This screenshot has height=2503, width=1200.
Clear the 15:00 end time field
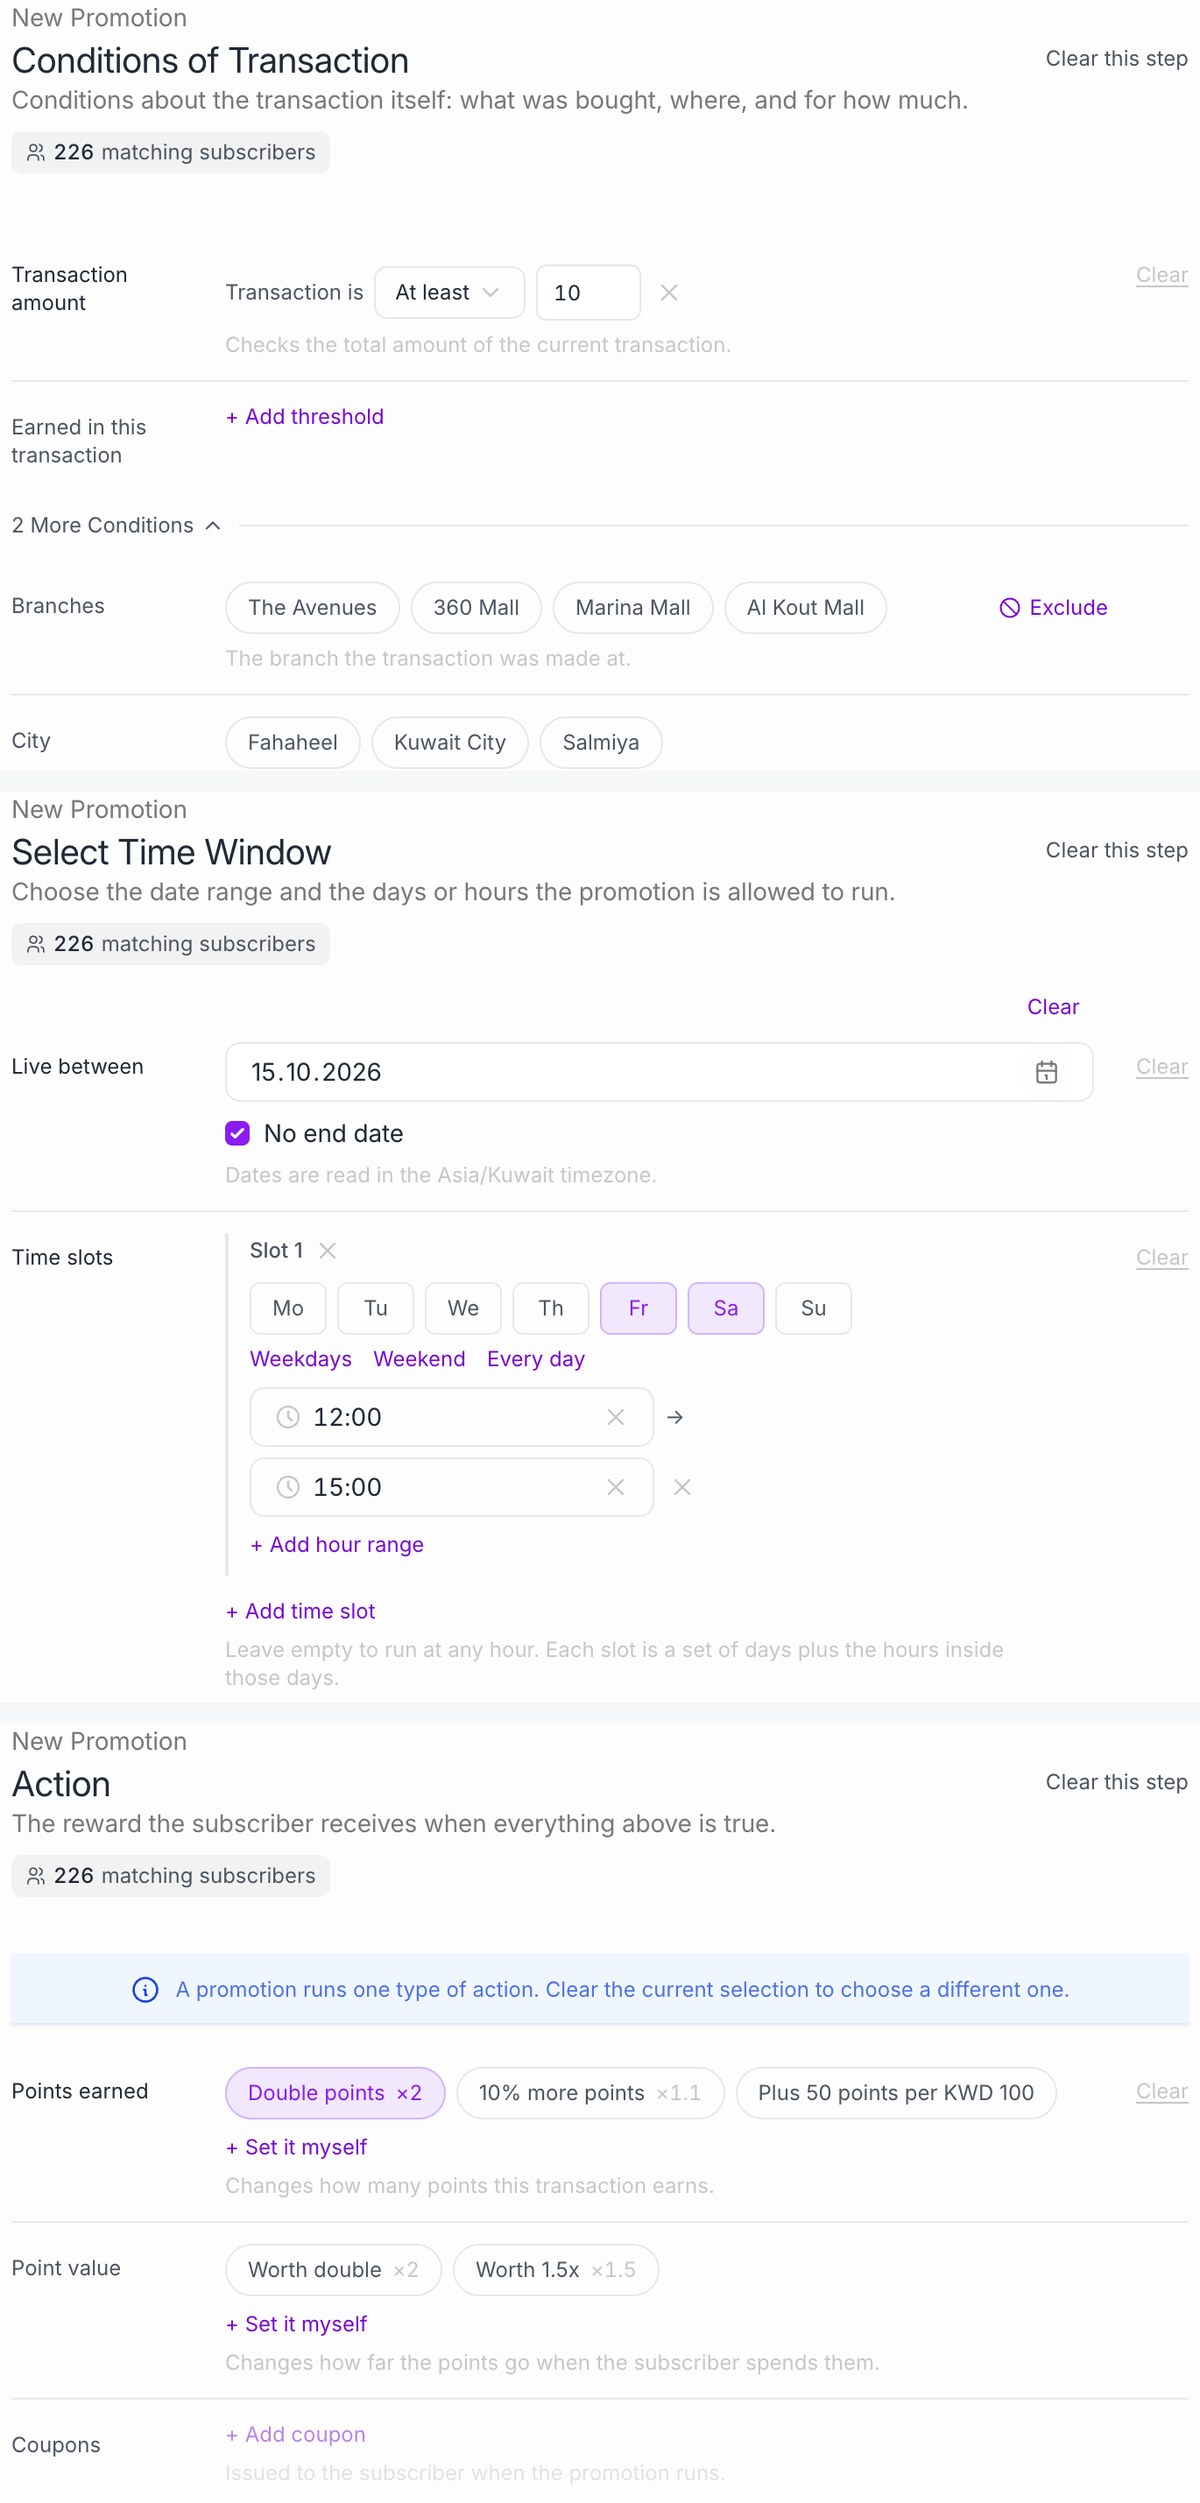[615, 1487]
